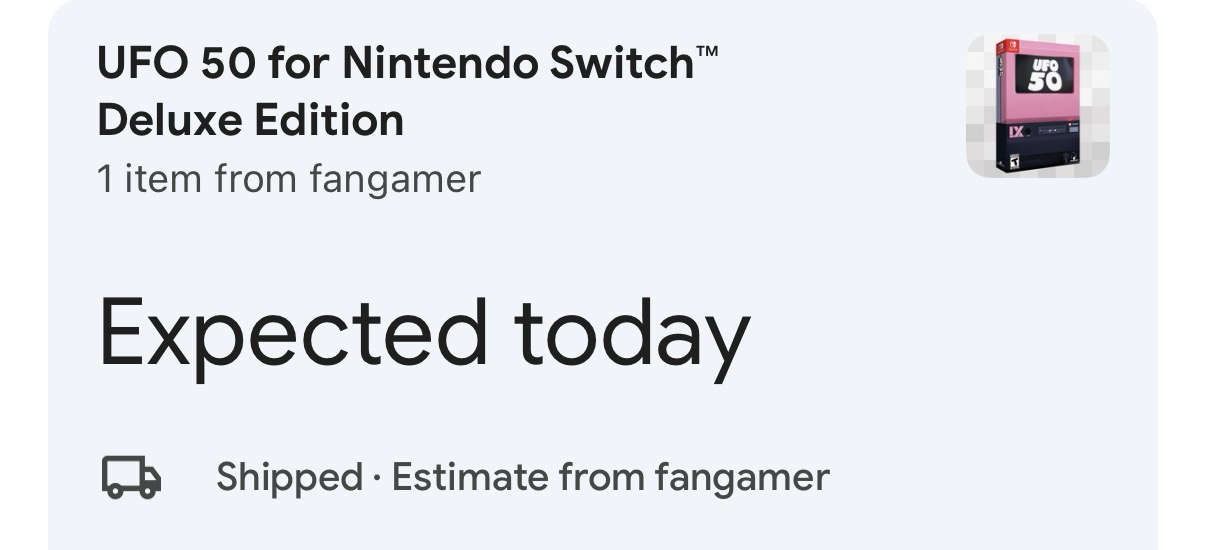Click the UFO 50 logo on the box art
The image size is (1206, 550).
(x=1044, y=75)
